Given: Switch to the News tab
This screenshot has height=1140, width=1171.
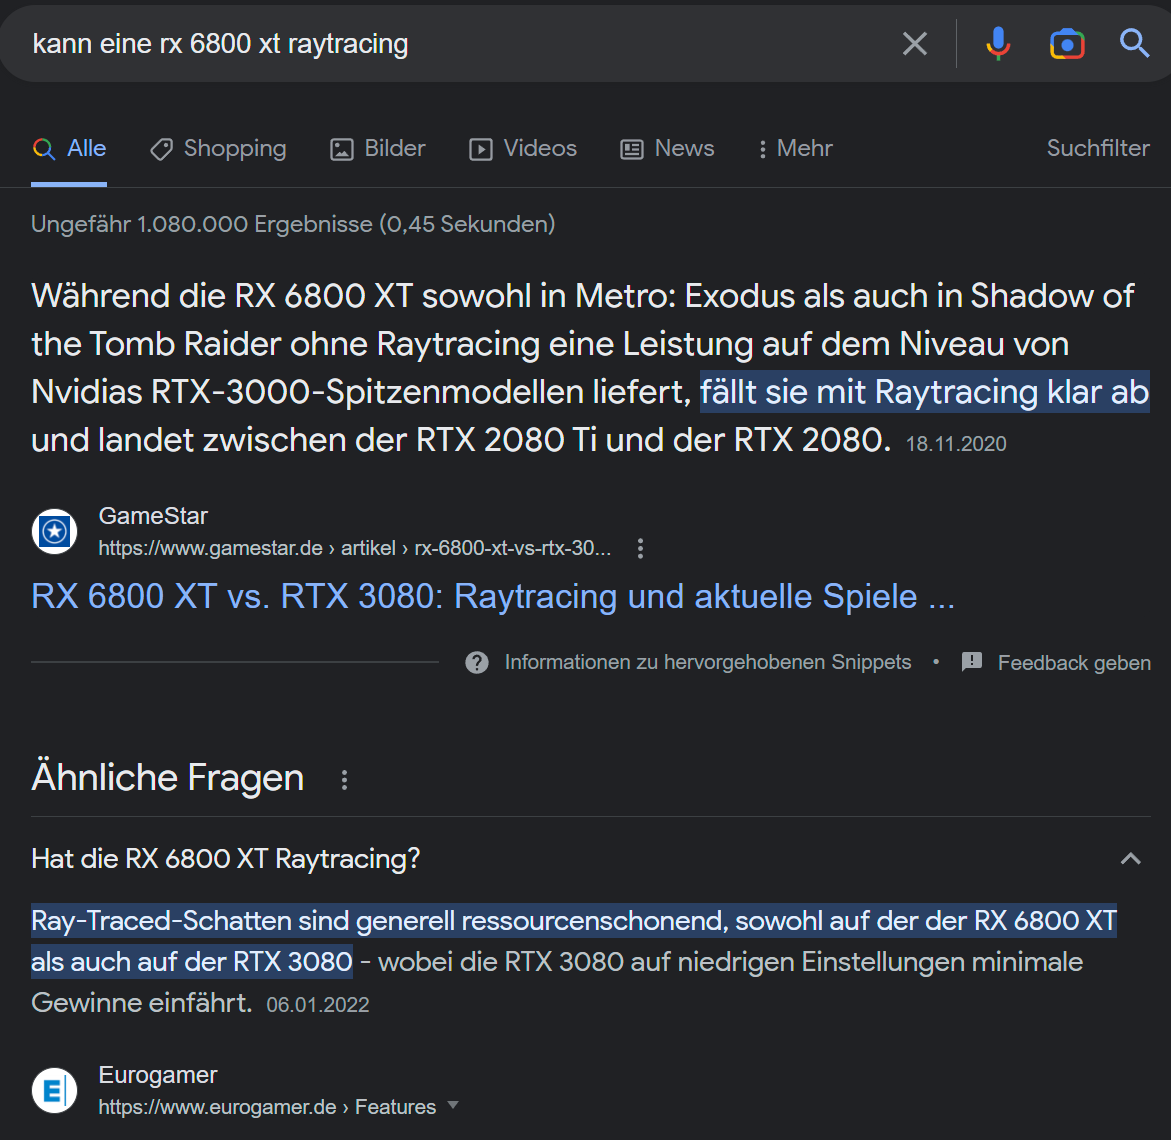Looking at the screenshot, I should (x=667, y=149).
